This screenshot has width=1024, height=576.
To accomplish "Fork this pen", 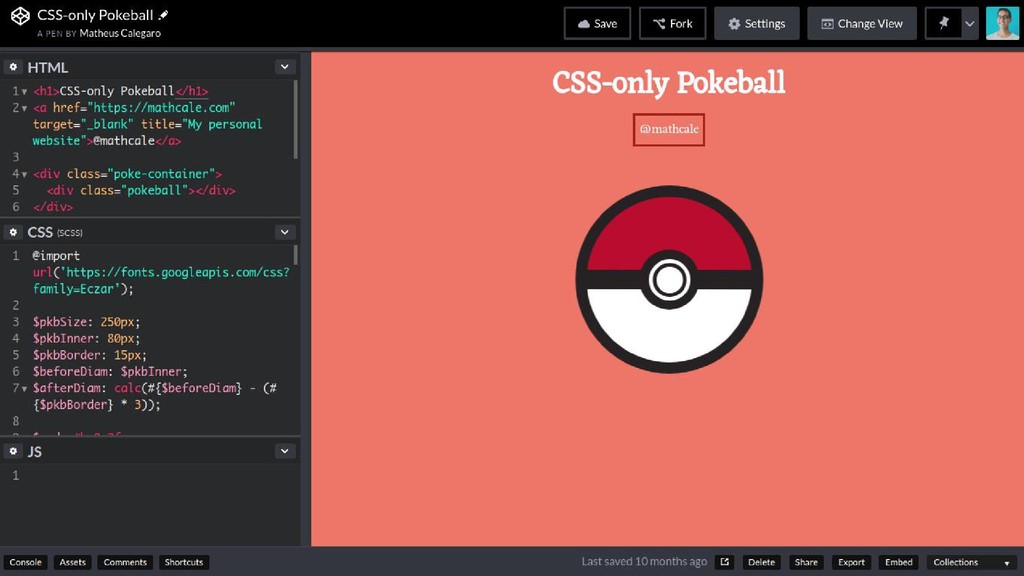I will [x=673, y=24].
